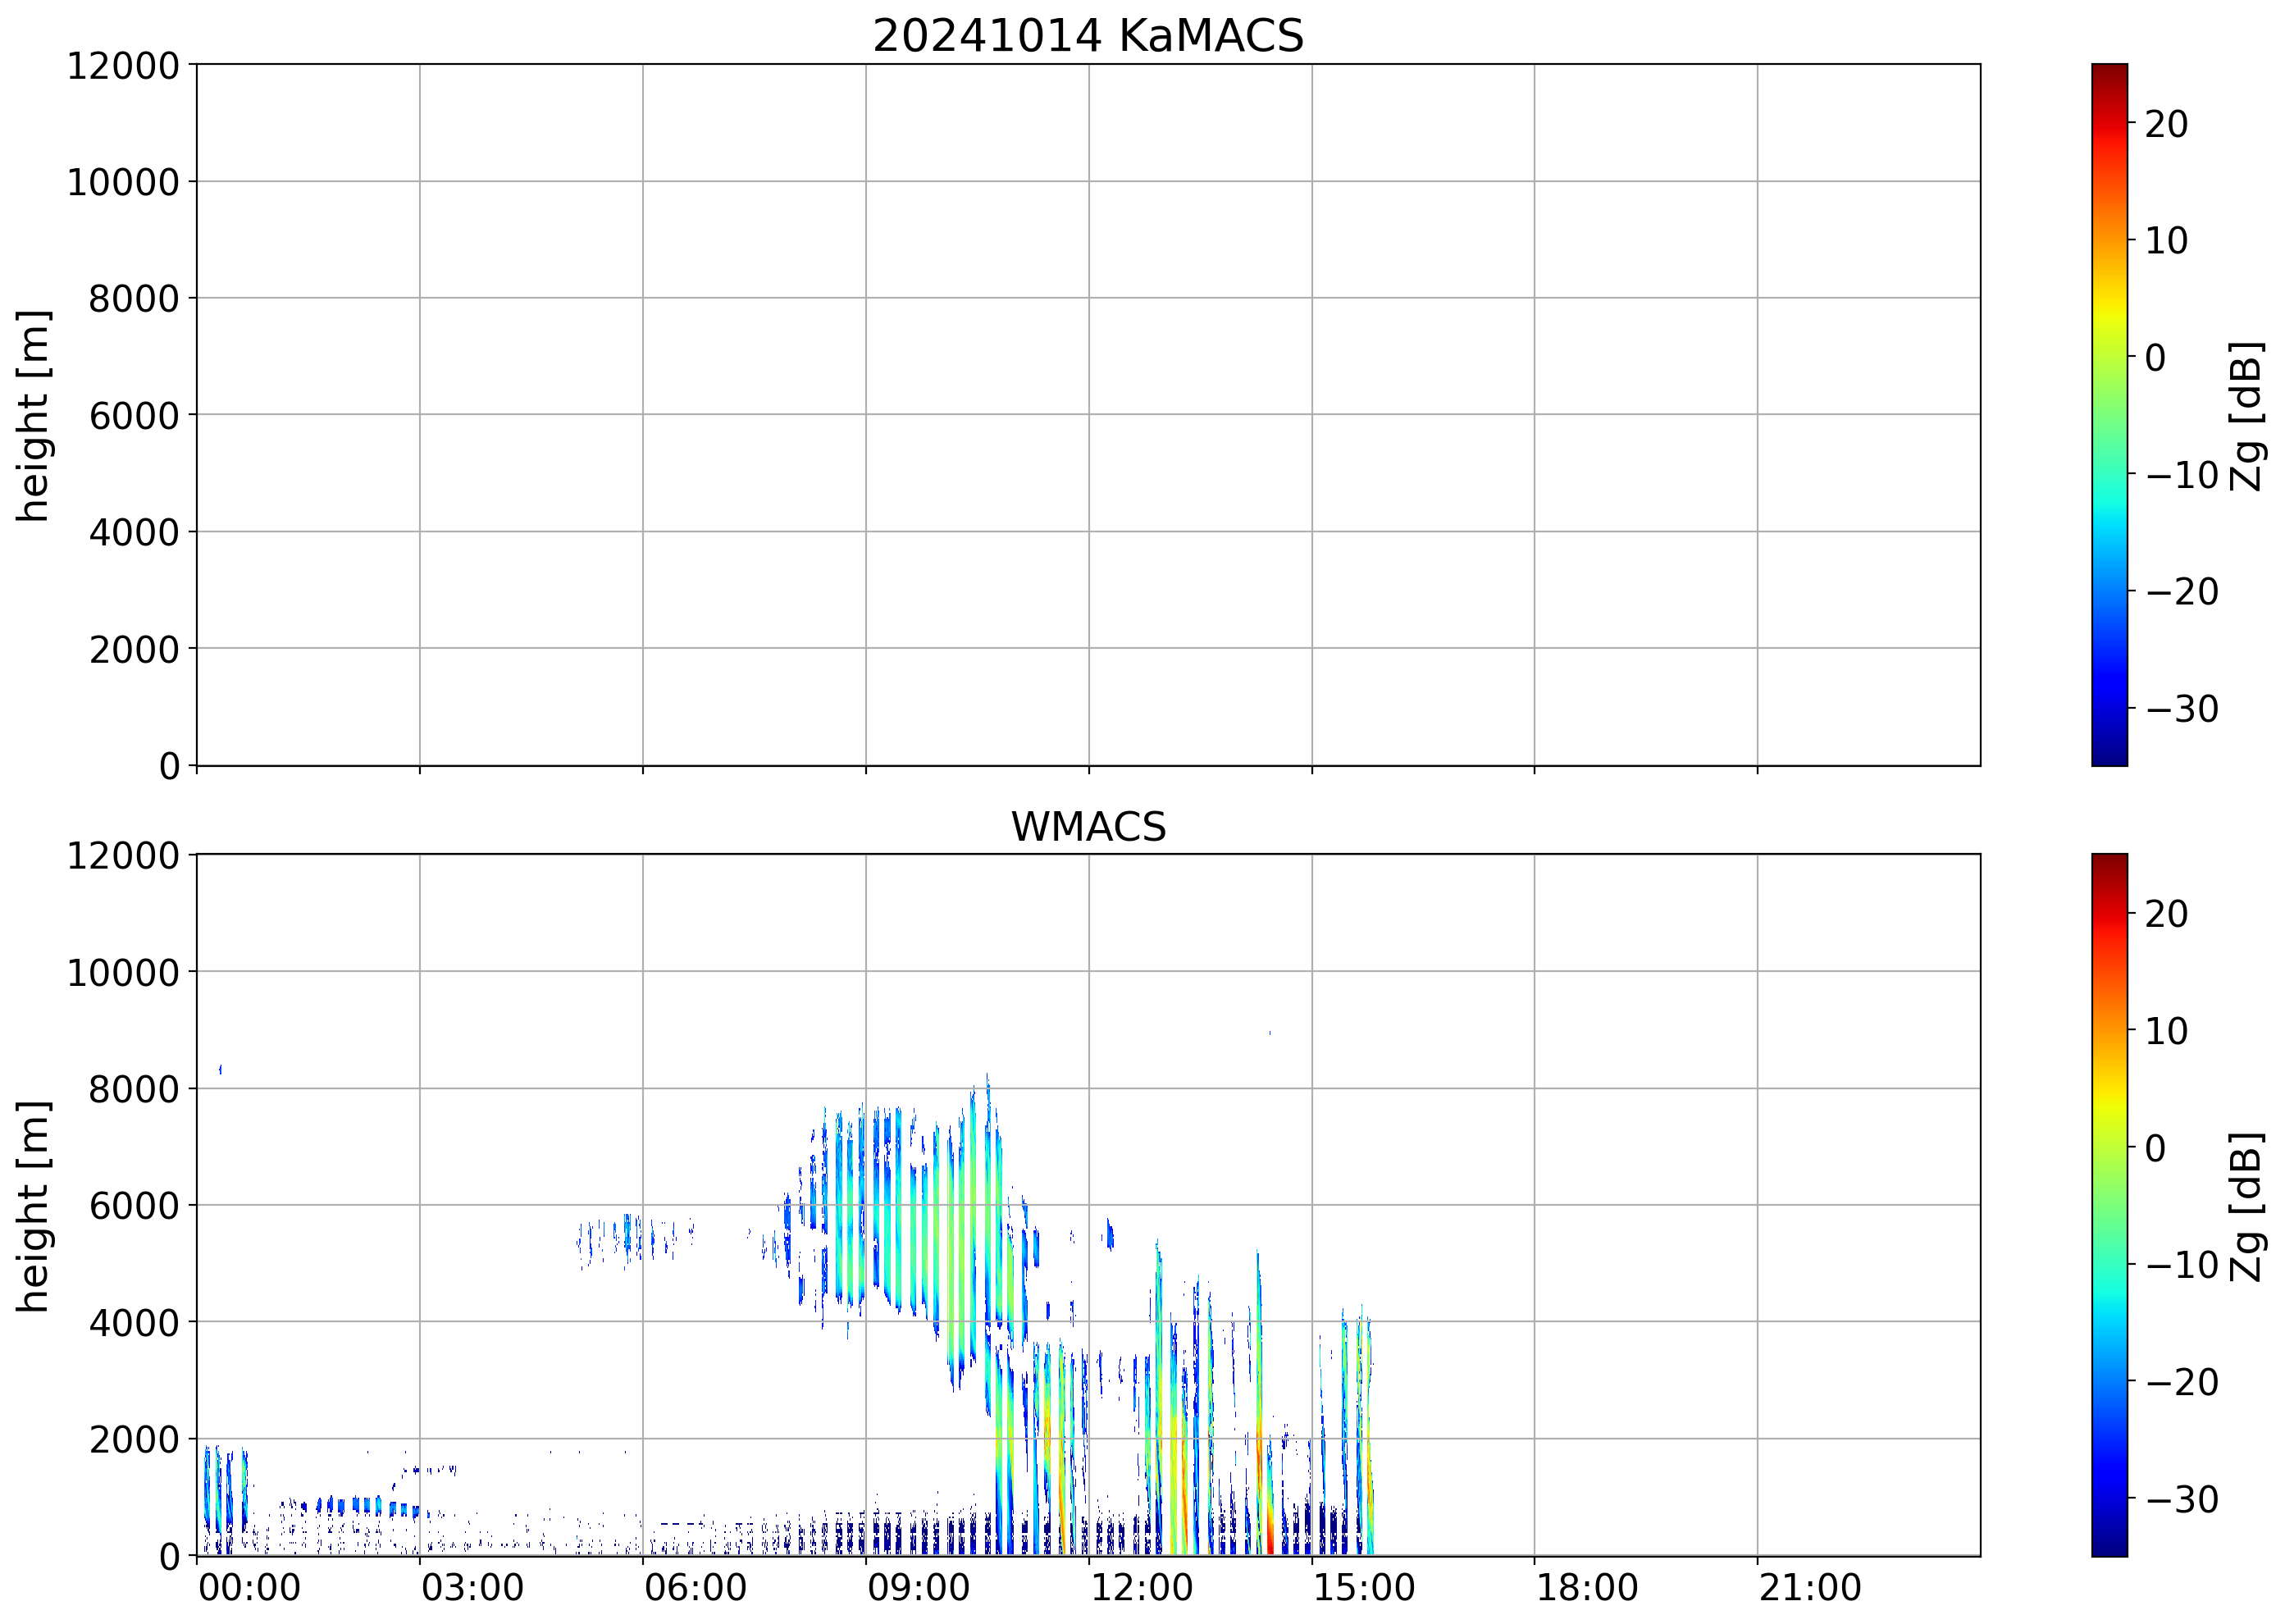Click the 00:00 time axis tick label
The image size is (2285, 1624).
(249, 1588)
